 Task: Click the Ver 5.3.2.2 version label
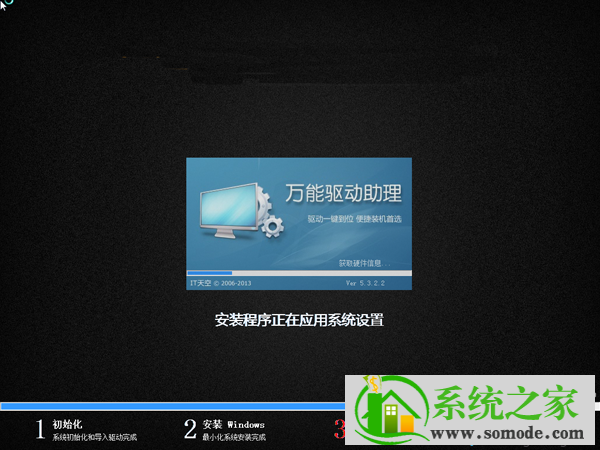tap(365, 283)
